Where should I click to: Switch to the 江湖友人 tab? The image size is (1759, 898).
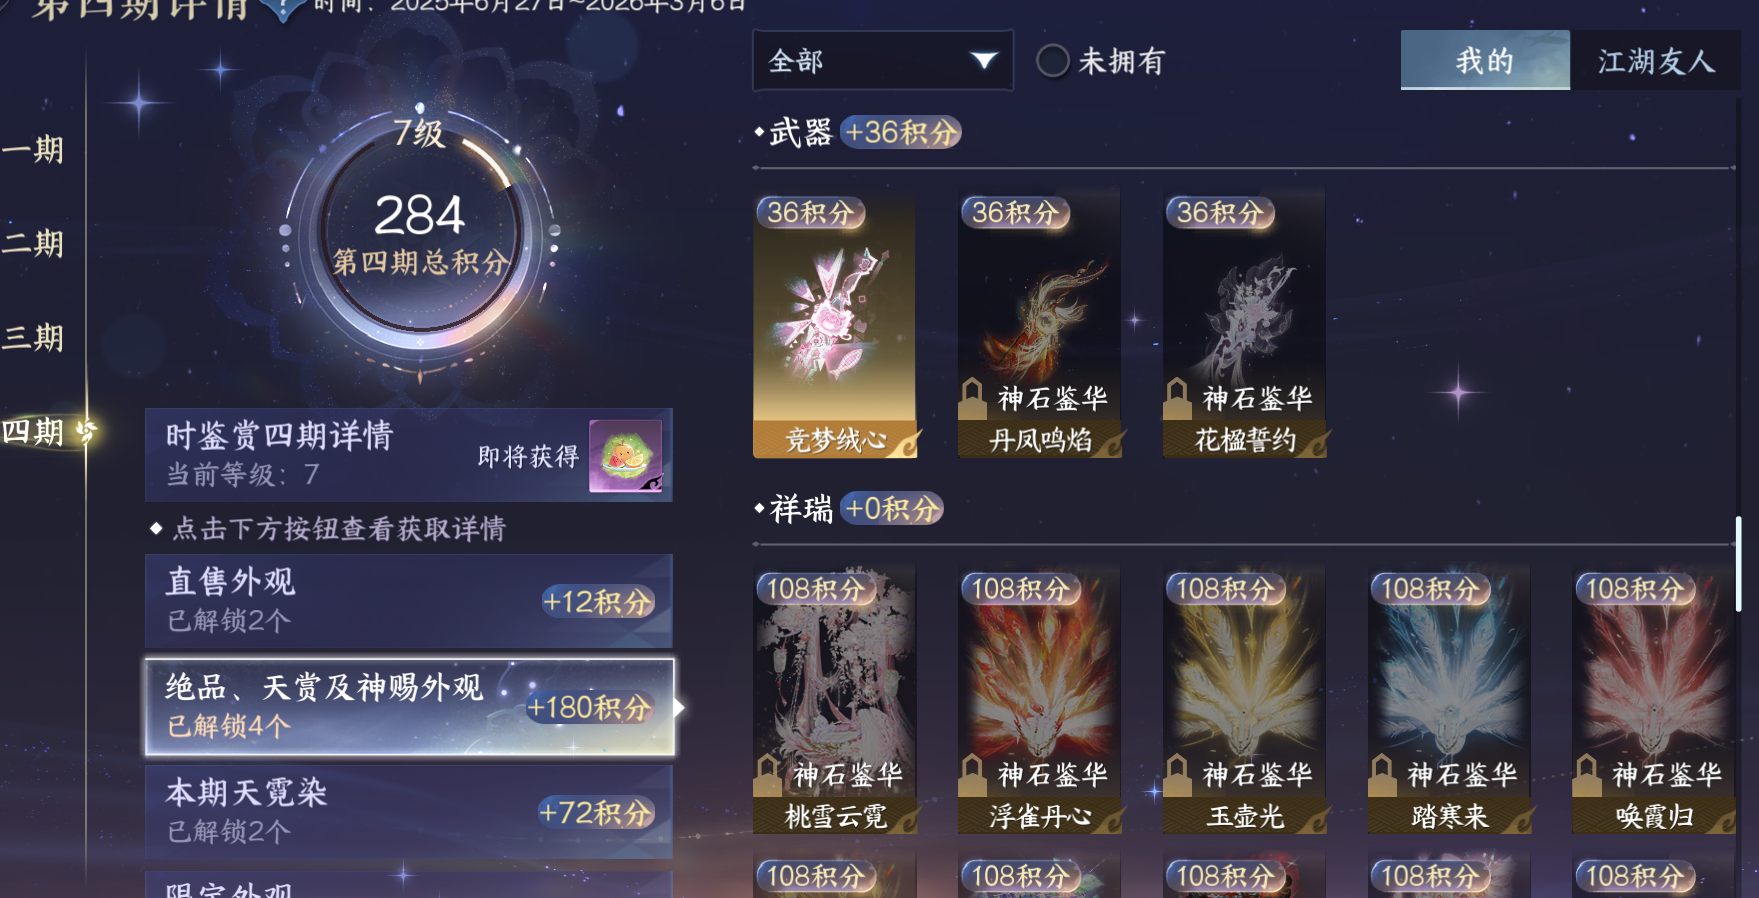coord(1655,60)
